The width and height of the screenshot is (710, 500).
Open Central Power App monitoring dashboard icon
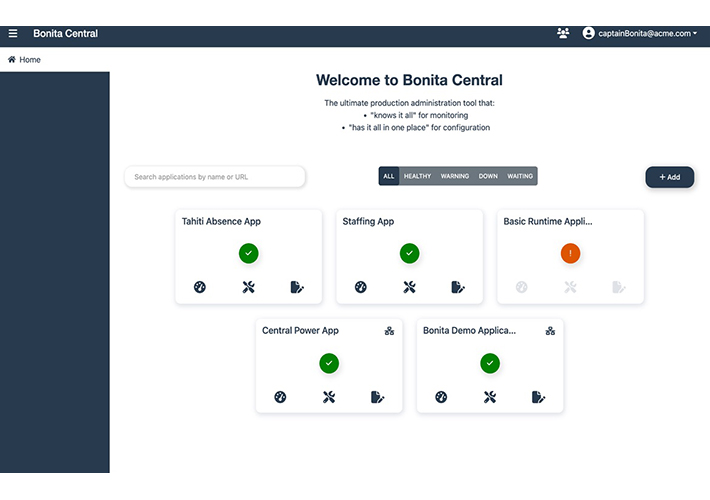280,397
